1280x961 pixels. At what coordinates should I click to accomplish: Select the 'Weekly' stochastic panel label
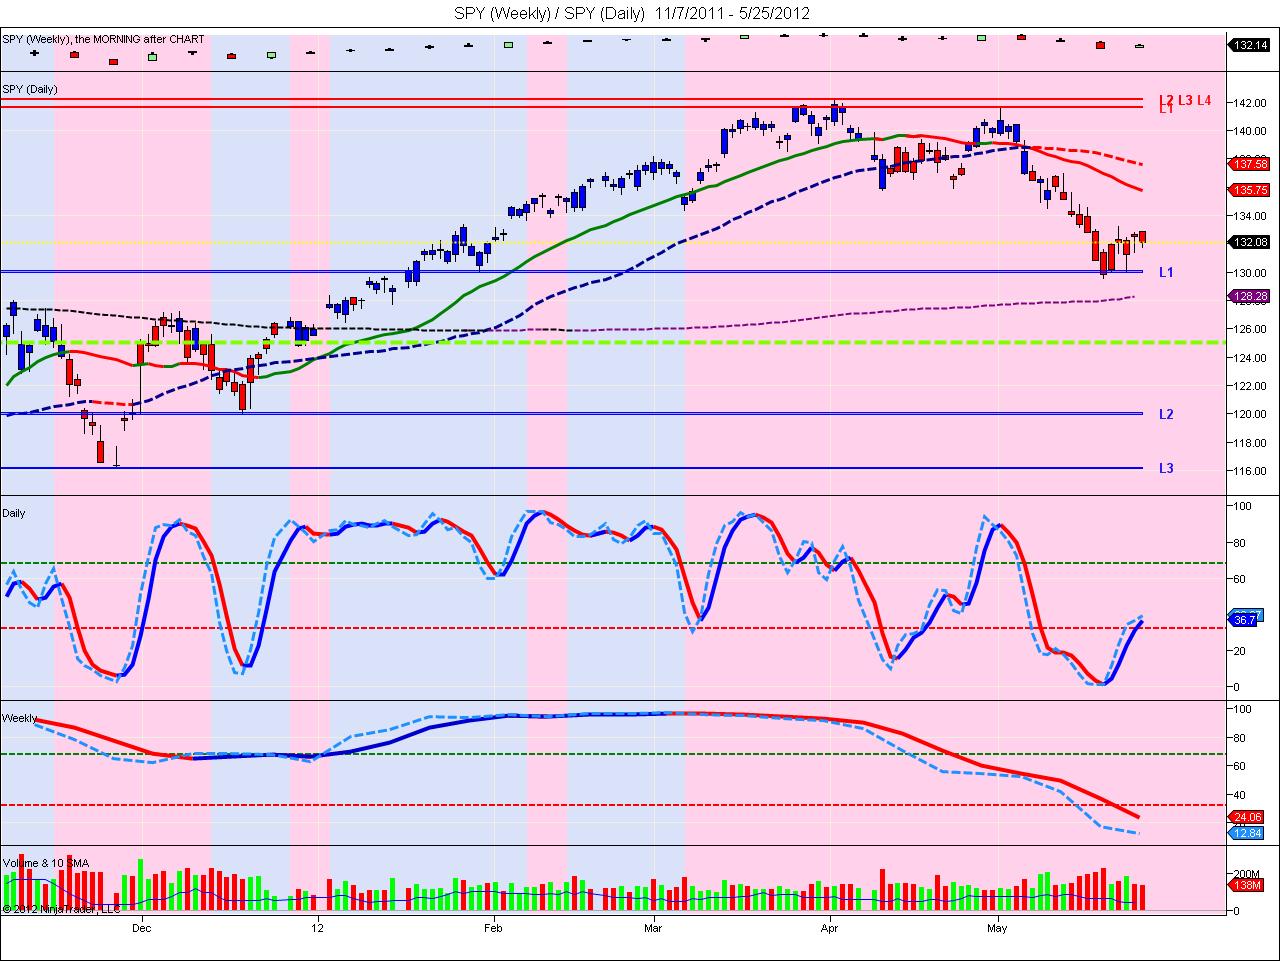(20, 718)
